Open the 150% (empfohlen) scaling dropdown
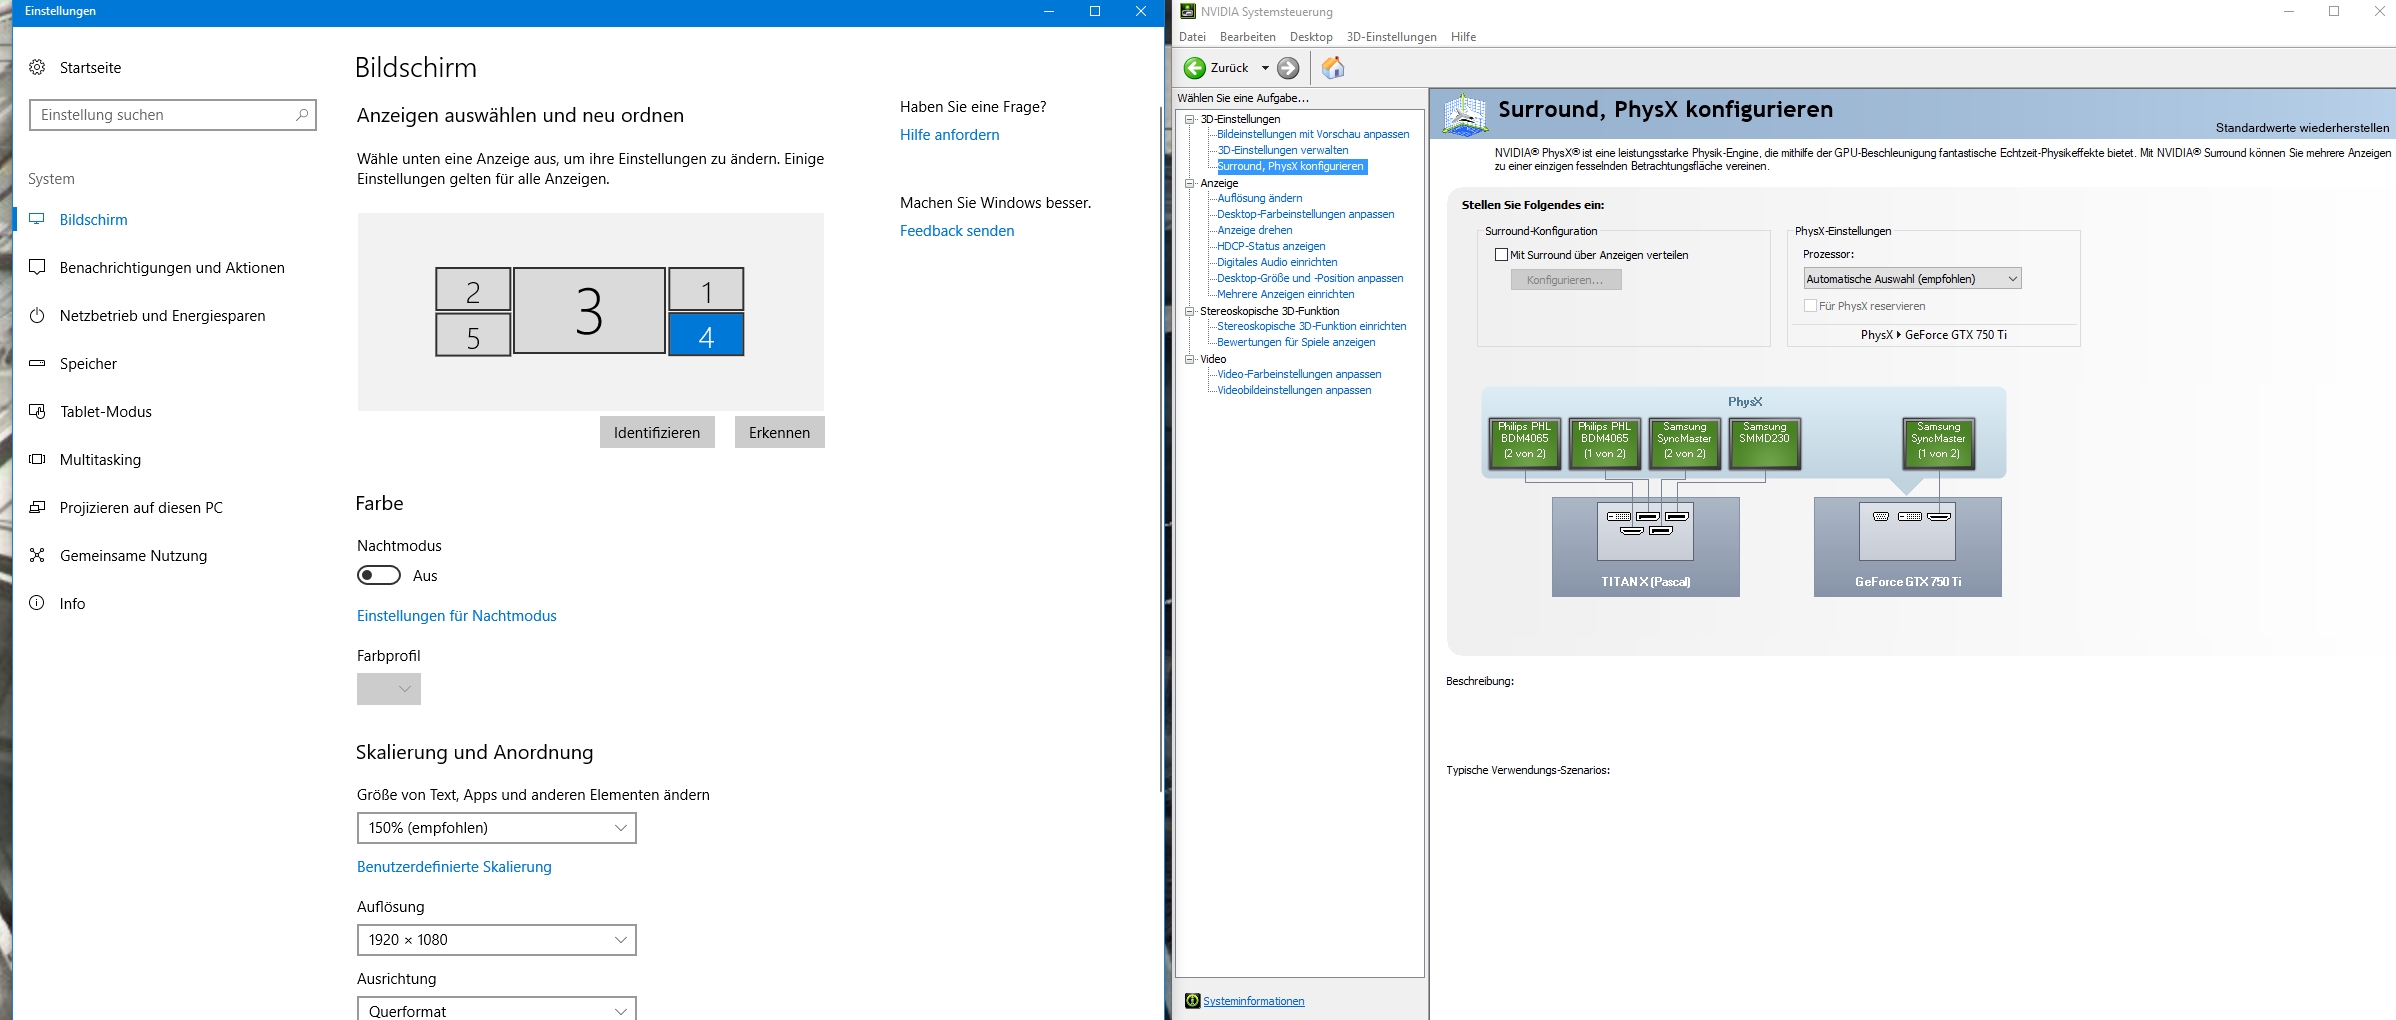Screen dimensions: 2396x1020 click(x=497, y=828)
